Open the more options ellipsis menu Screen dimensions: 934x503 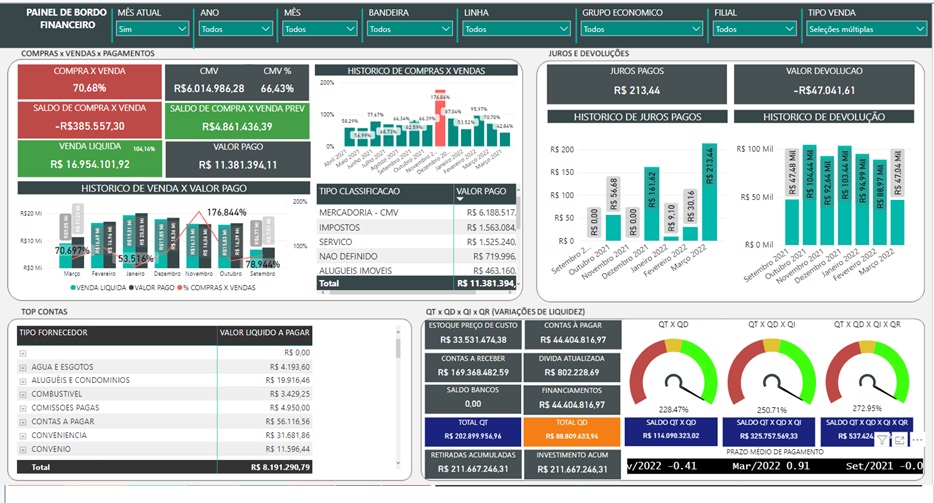[x=917, y=440]
